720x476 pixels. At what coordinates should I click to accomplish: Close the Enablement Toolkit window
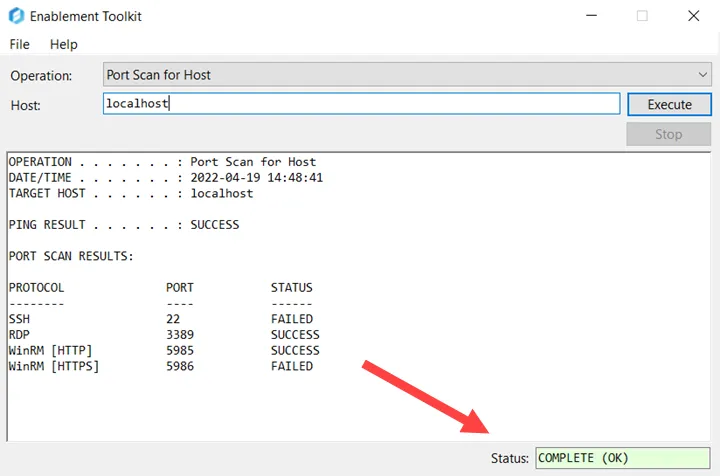coord(693,16)
